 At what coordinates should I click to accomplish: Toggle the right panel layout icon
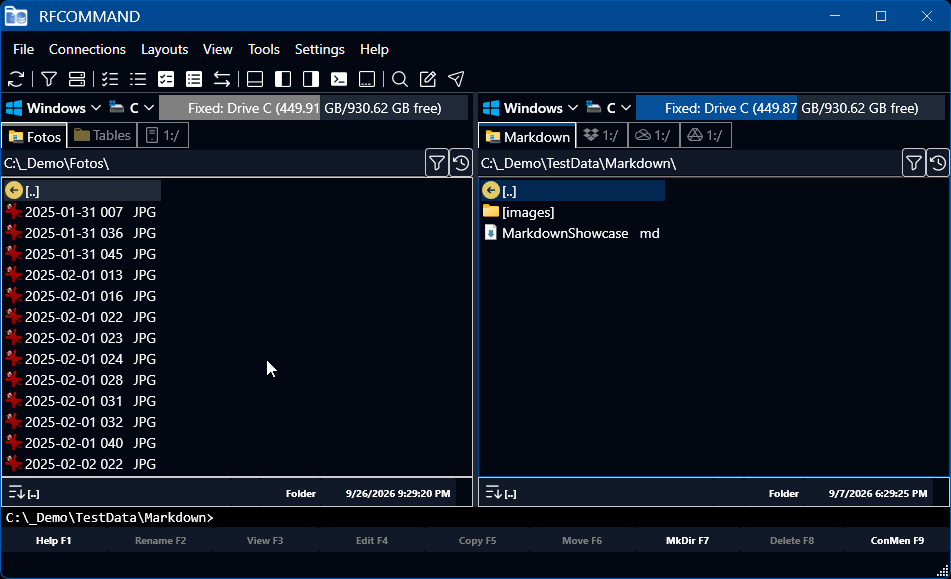click(311, 79)
